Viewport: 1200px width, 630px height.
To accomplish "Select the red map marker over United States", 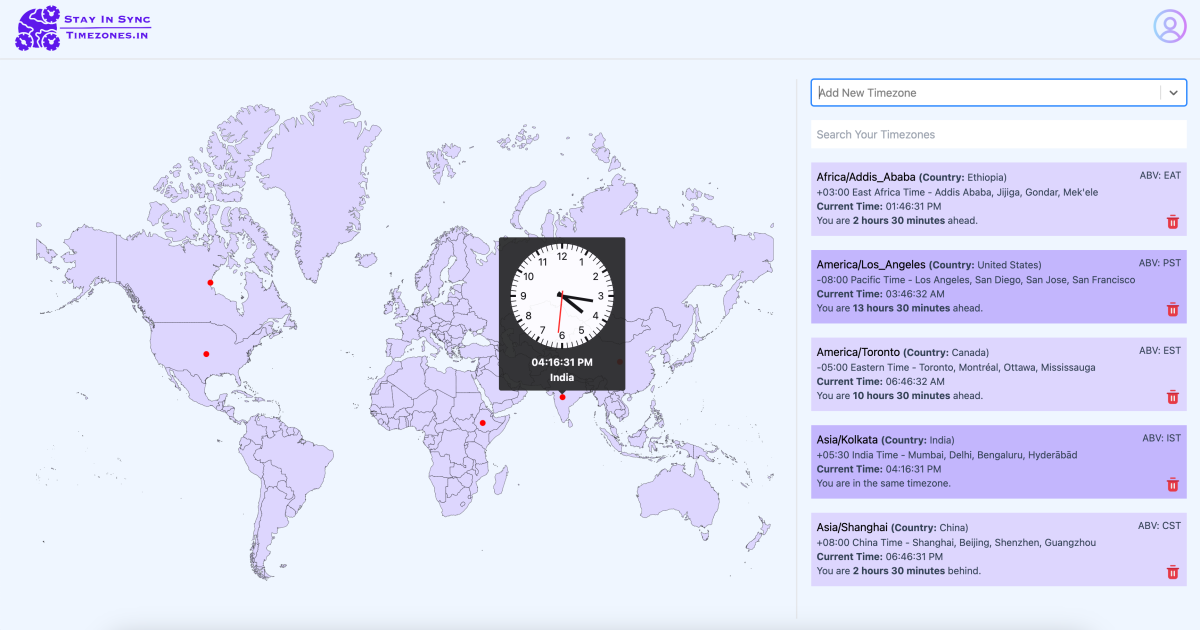I will point(206,354).
